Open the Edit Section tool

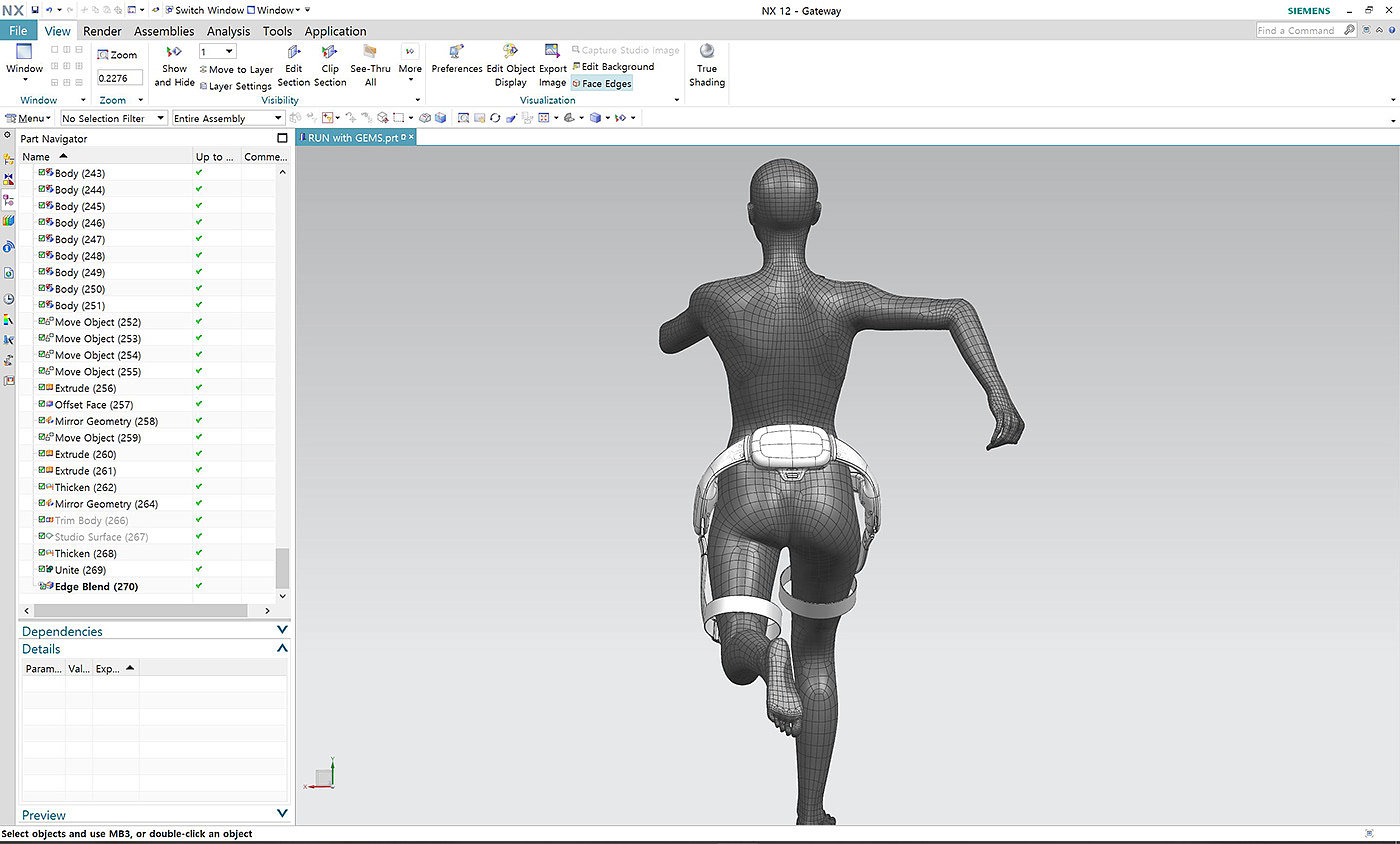pyautogui.click(x=294, y=53)
